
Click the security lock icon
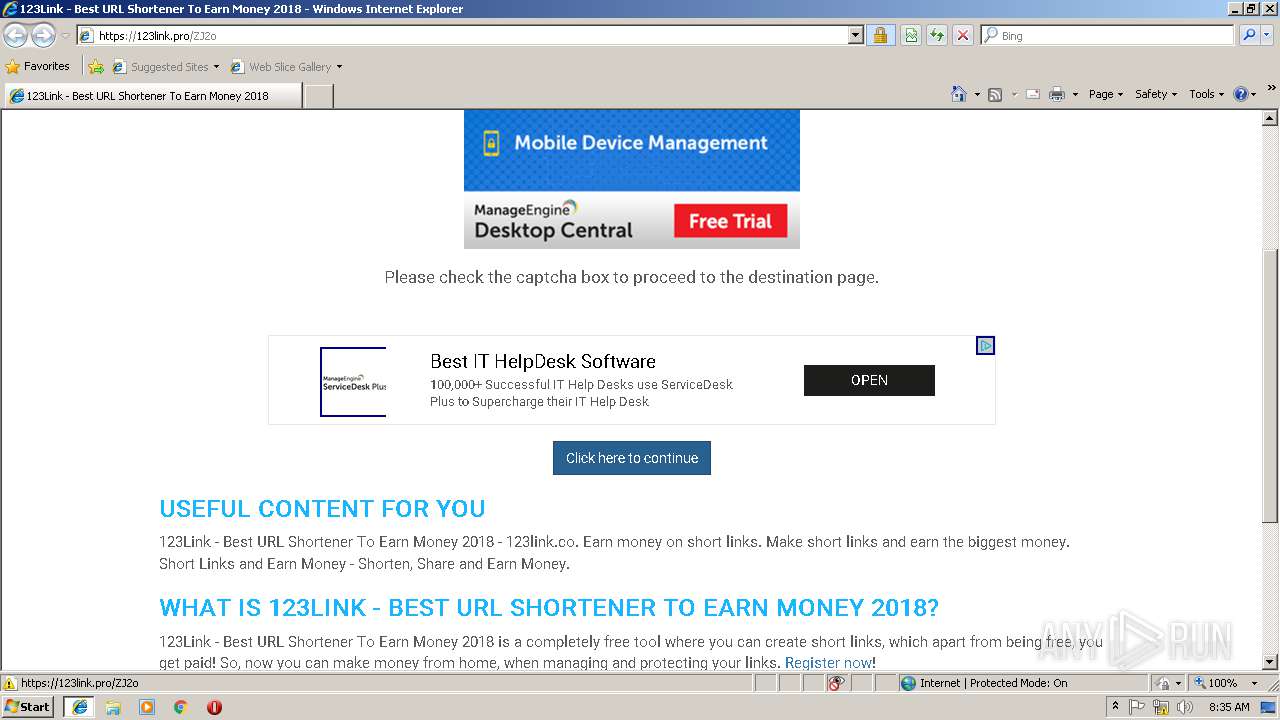click(x=880, y=35)
